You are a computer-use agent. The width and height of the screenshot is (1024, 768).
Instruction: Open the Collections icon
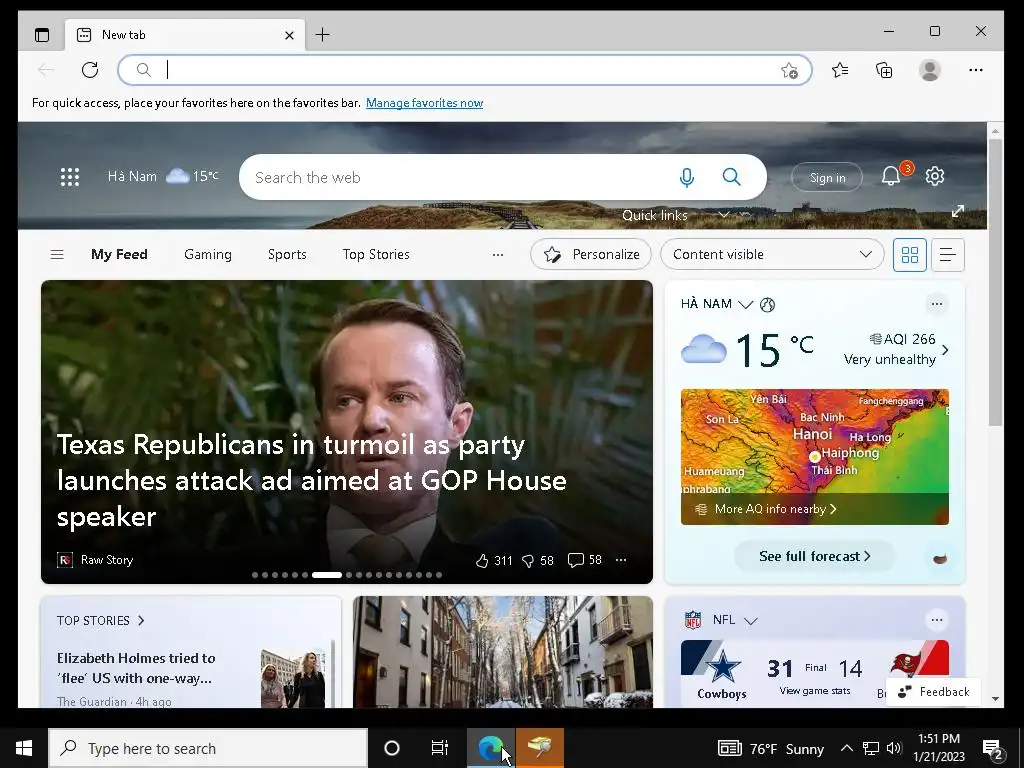pyautogui.click(x=884, y=70)
